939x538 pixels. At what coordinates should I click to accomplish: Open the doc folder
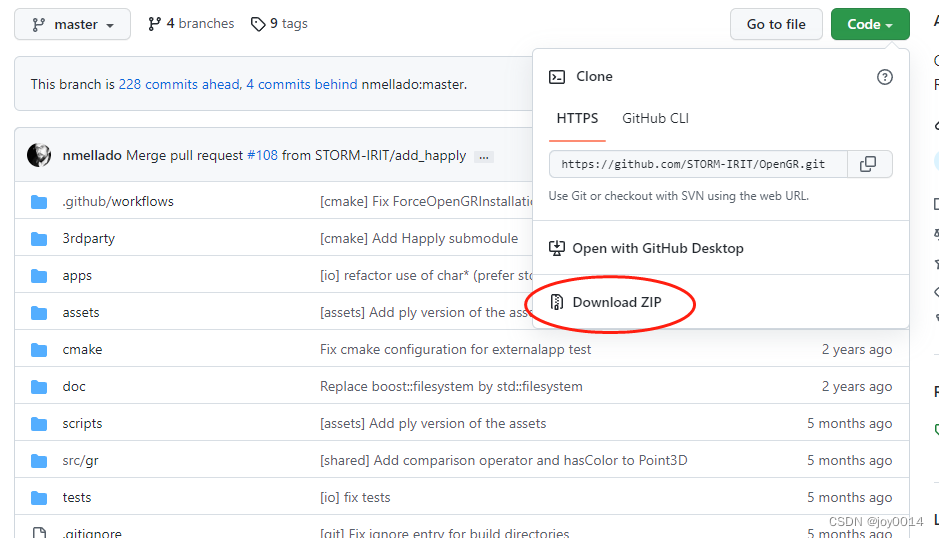74,386
